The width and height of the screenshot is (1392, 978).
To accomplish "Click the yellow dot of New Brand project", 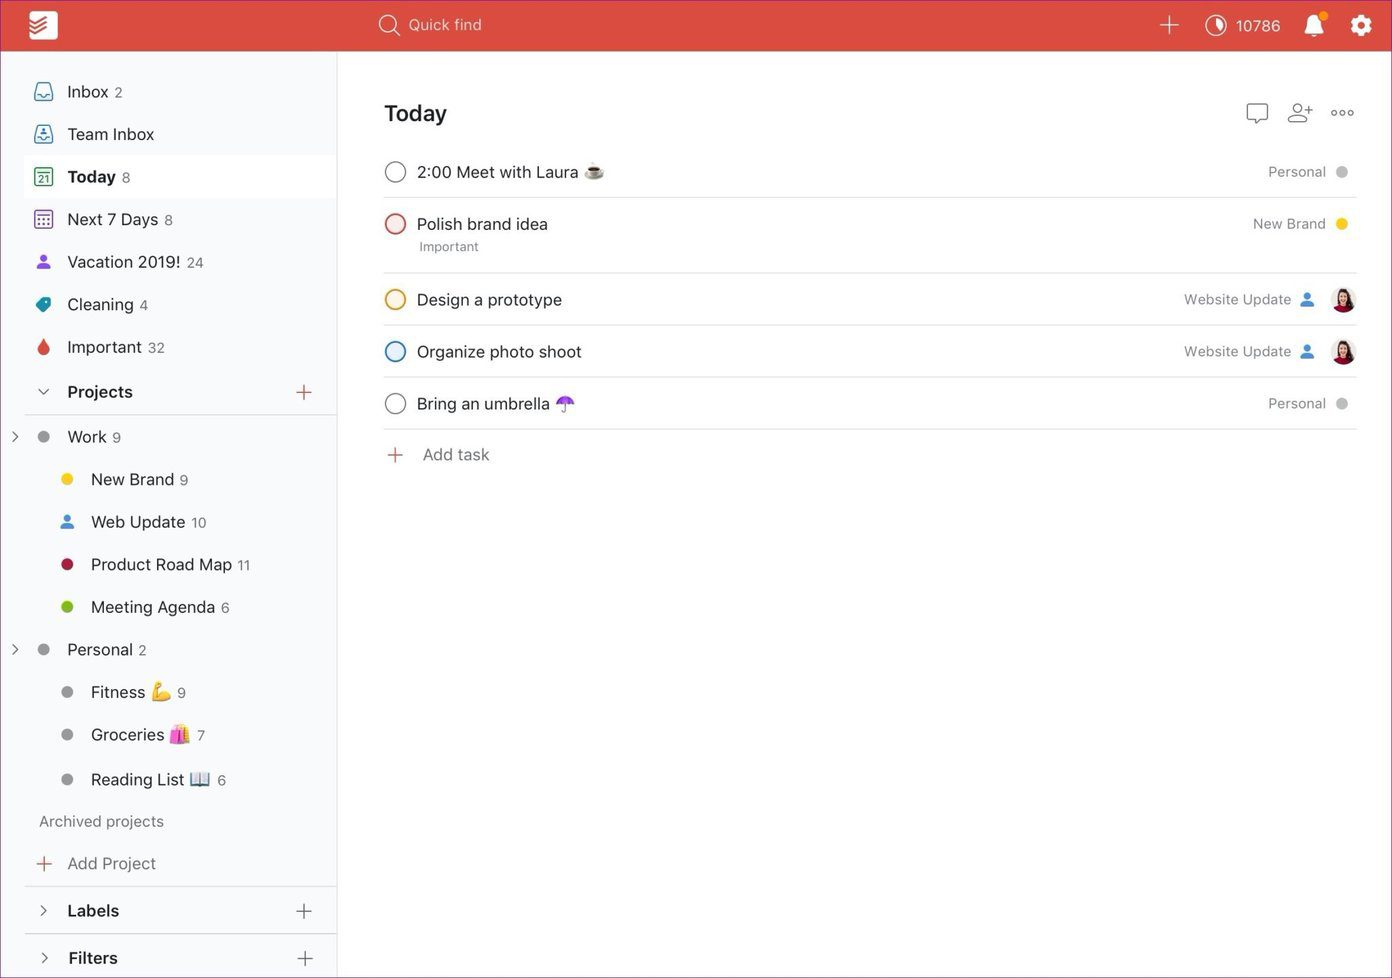I will coord(67,480).
